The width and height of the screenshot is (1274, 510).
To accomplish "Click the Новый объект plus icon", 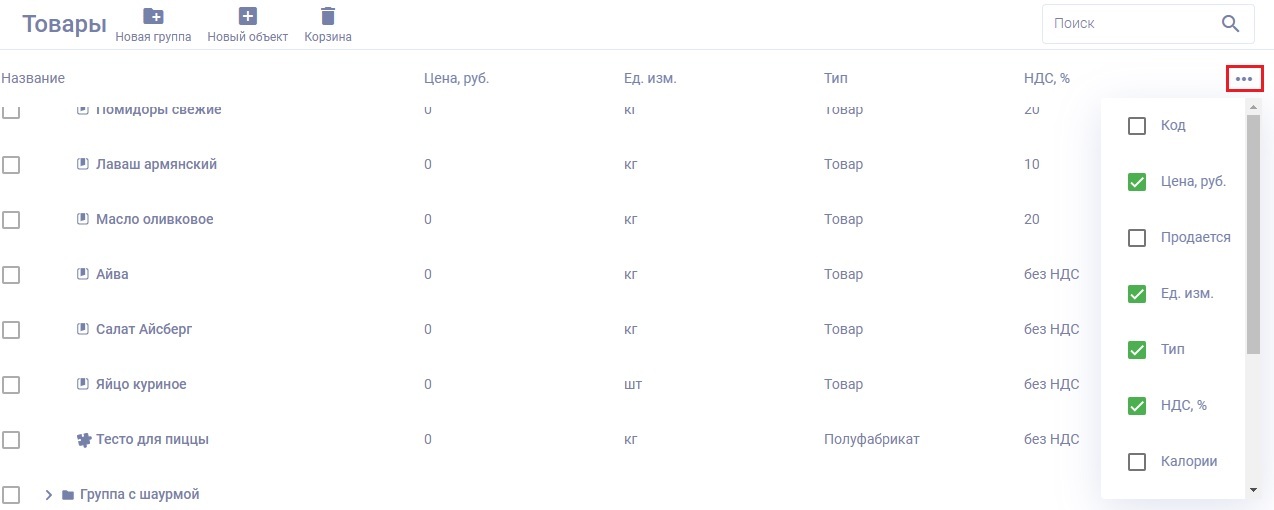I will (x=247, y=16).
